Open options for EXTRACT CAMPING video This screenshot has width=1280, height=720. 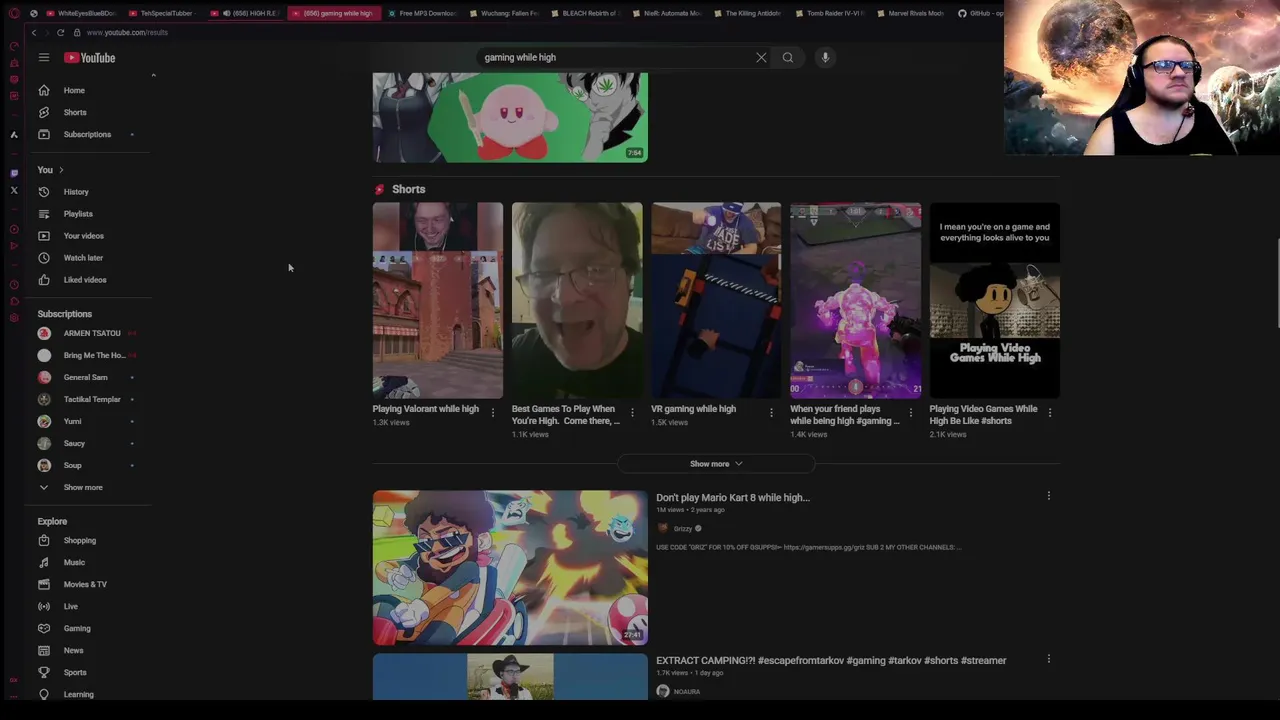tap(1048, 659)
